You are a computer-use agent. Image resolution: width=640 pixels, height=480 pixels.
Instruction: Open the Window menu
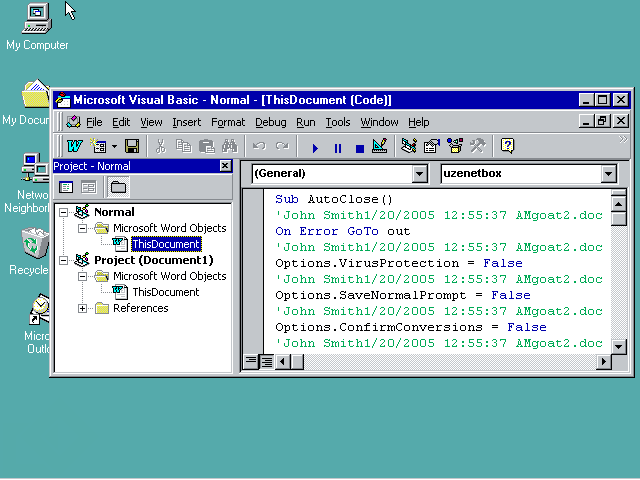click(x=379, y=122)
